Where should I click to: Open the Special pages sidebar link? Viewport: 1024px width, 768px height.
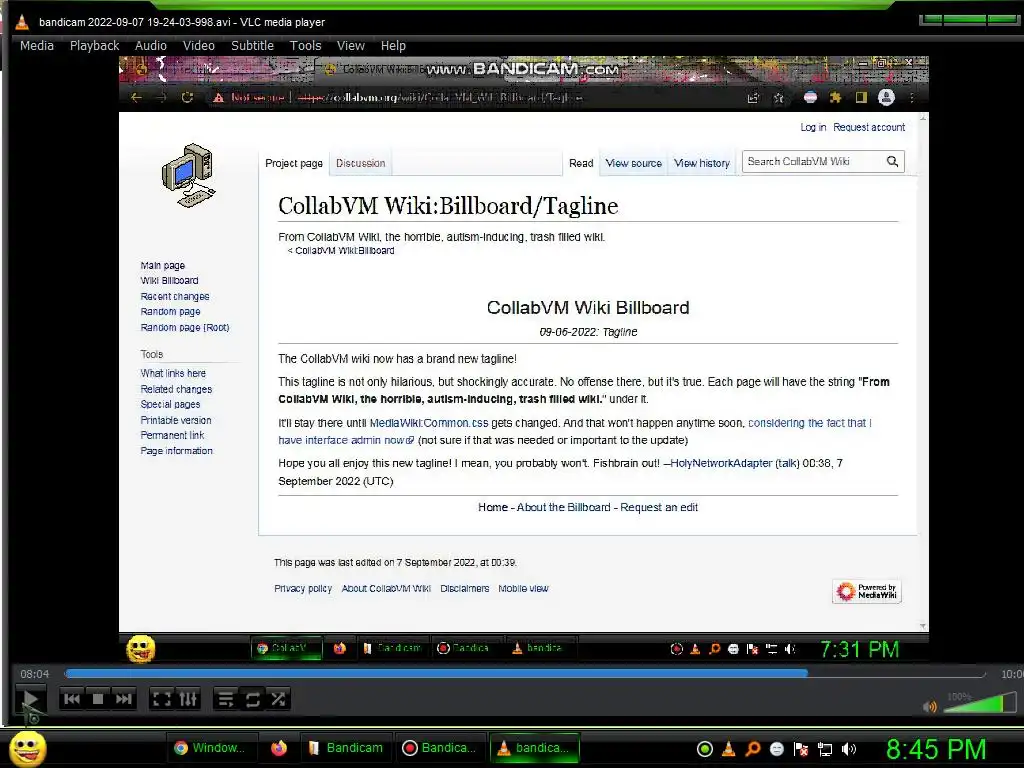[170, 404]
